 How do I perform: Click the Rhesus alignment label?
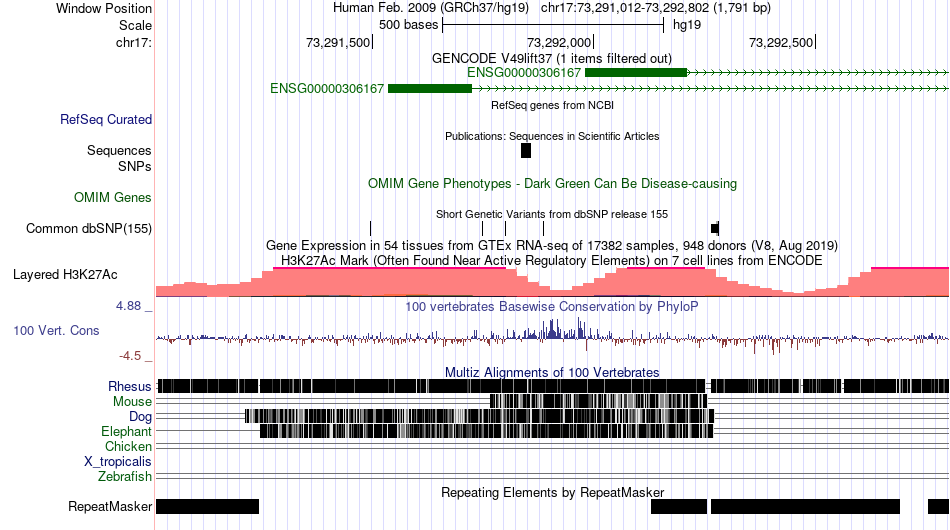(x=129, y=386)
